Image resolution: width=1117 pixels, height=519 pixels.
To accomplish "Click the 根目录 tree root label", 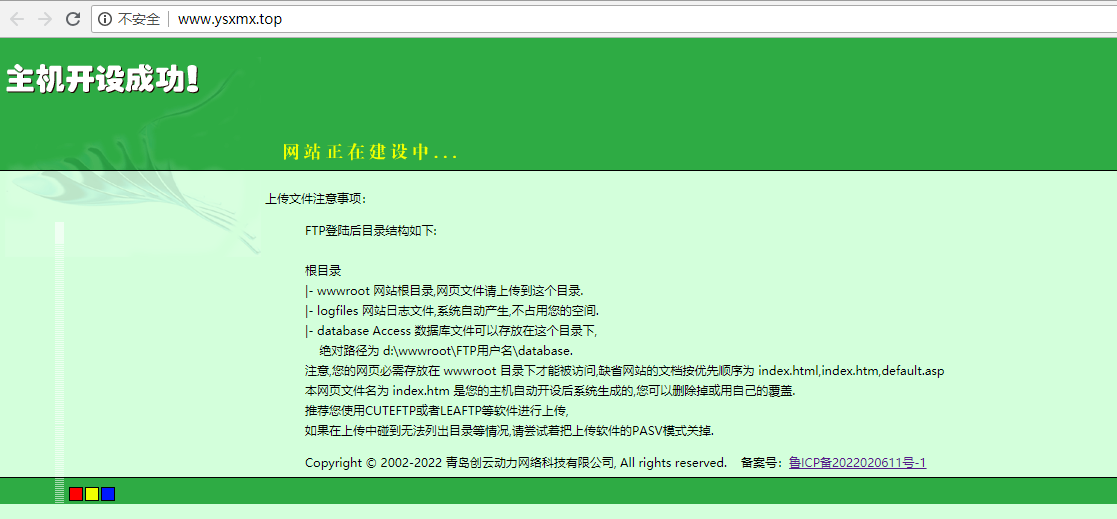I will tap(323, 270).
